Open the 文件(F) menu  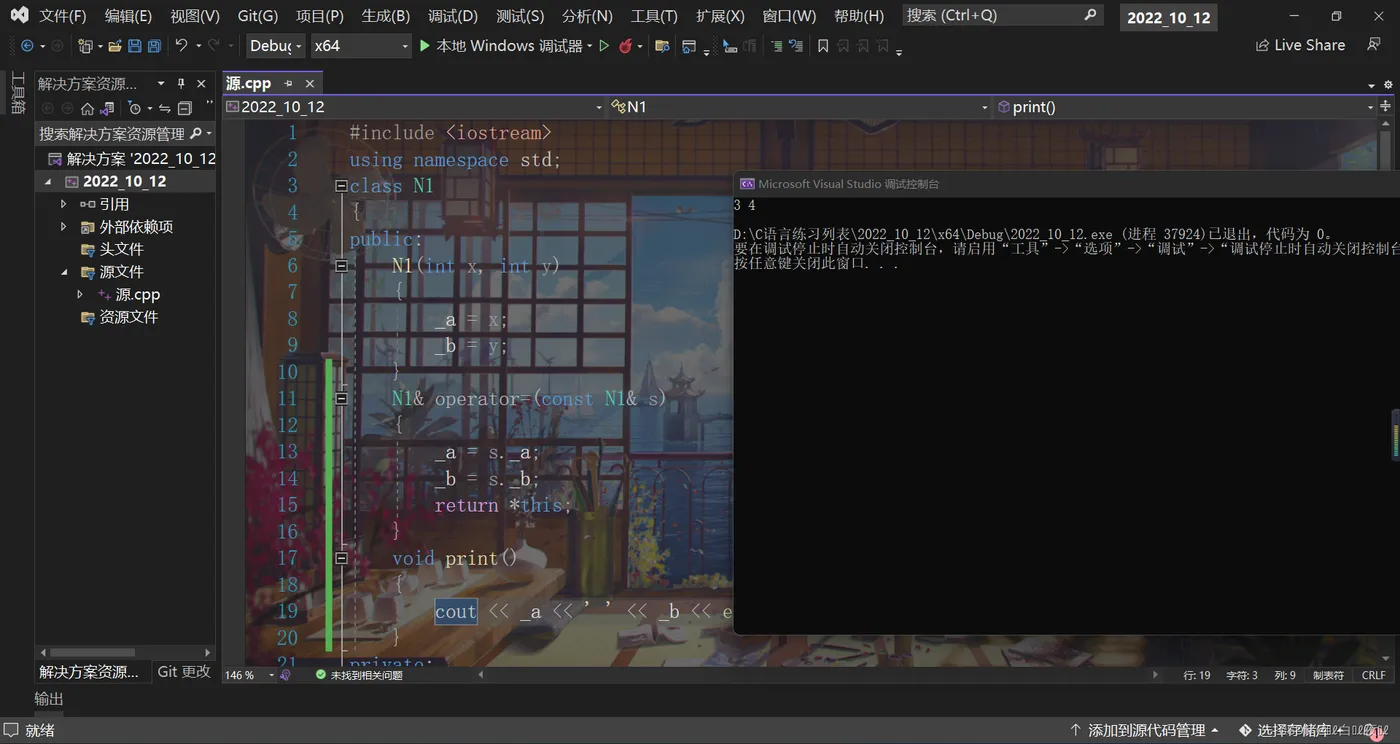coord(62,16)
